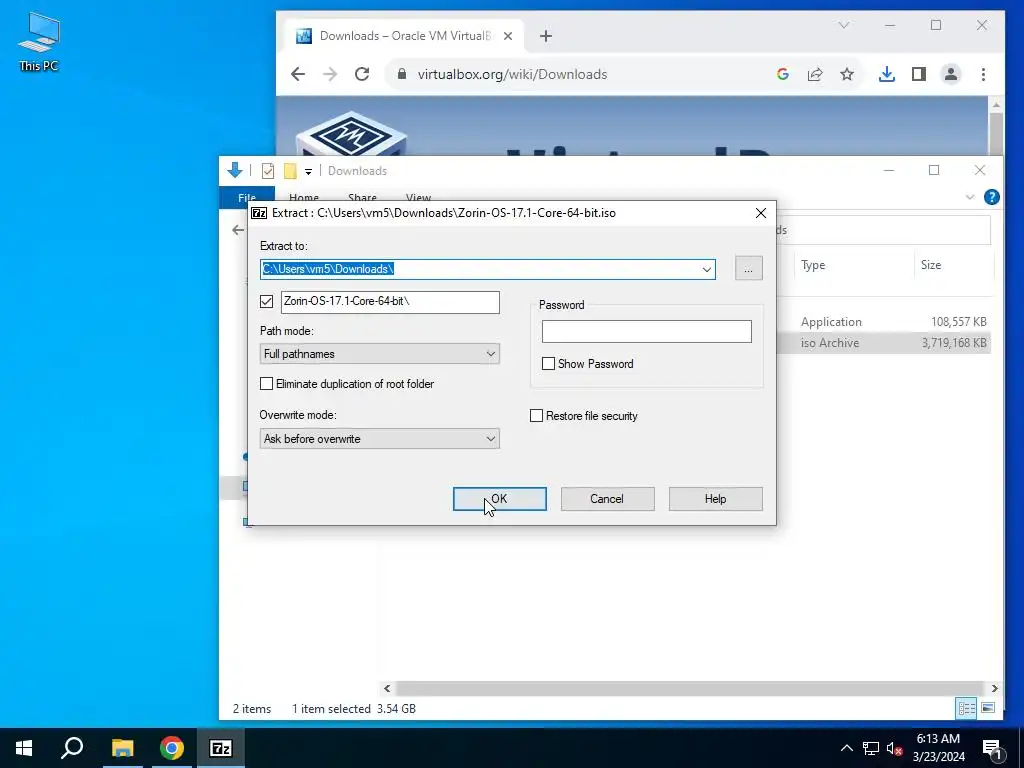
Task: Select the Application file row
Action: tap(884, 322)
